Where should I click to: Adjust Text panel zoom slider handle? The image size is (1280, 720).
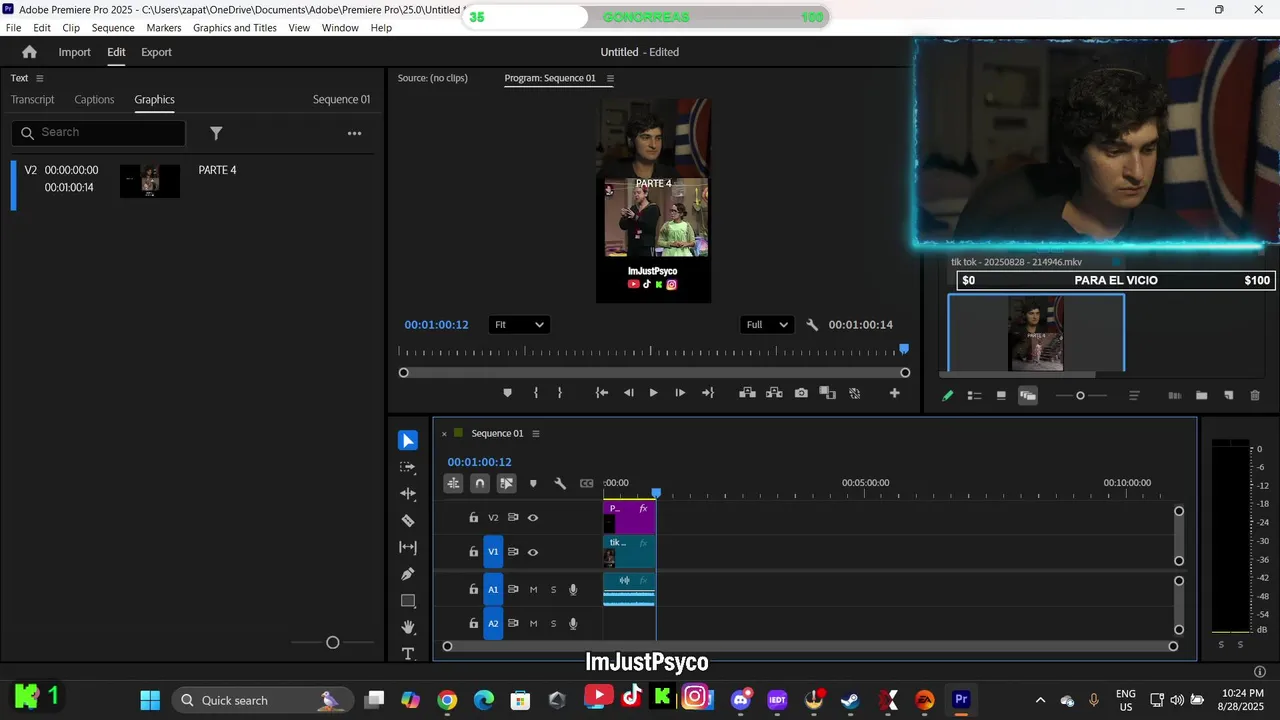(333, 643)
